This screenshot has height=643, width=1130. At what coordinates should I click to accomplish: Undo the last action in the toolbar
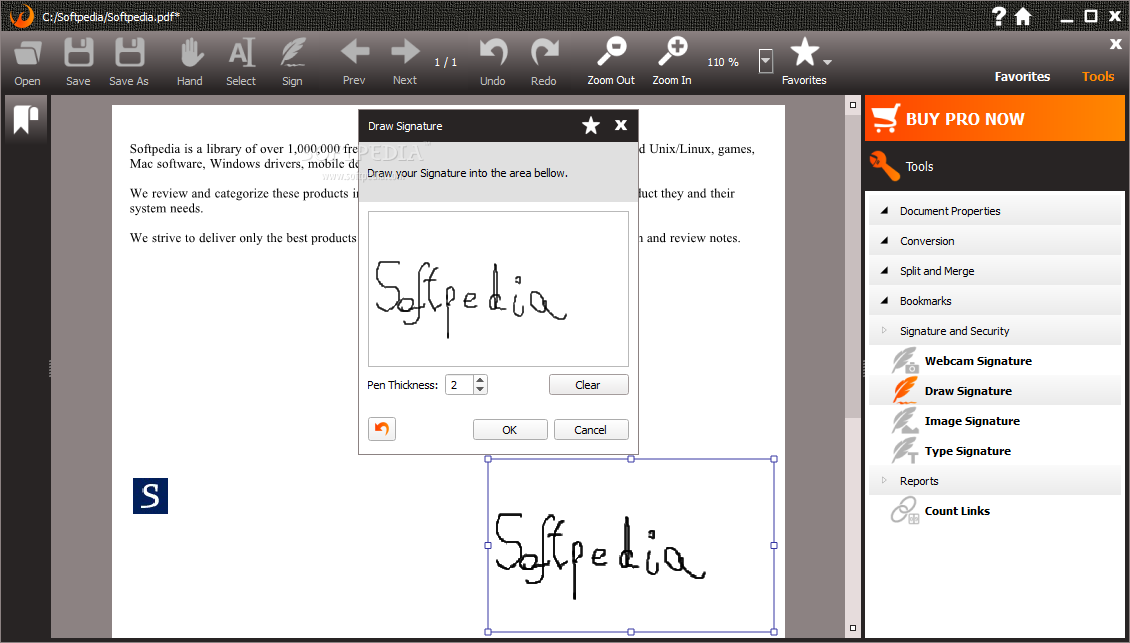coord(493,62)
